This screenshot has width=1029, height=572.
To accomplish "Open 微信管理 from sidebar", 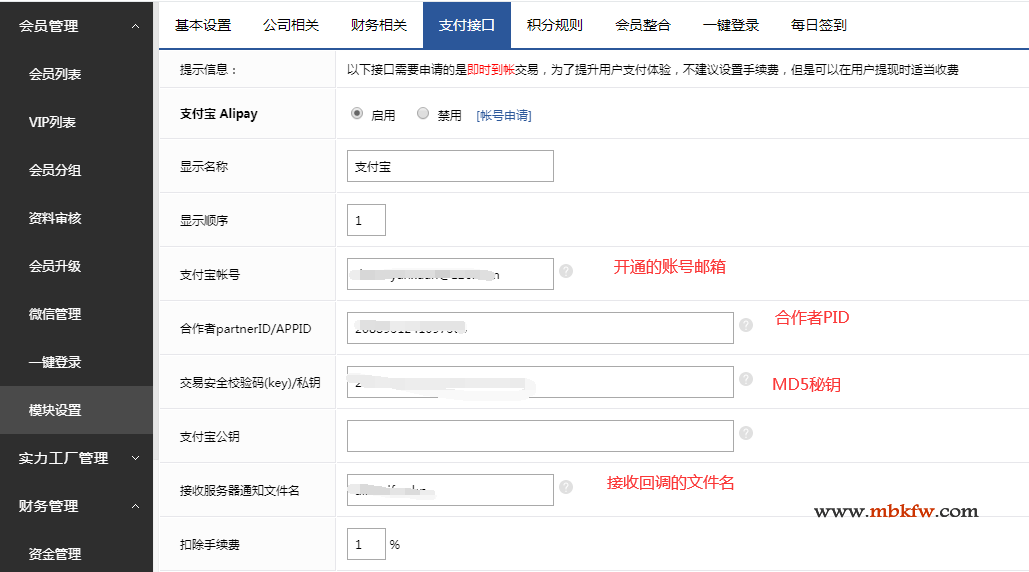I will click(x=55, y=314).
